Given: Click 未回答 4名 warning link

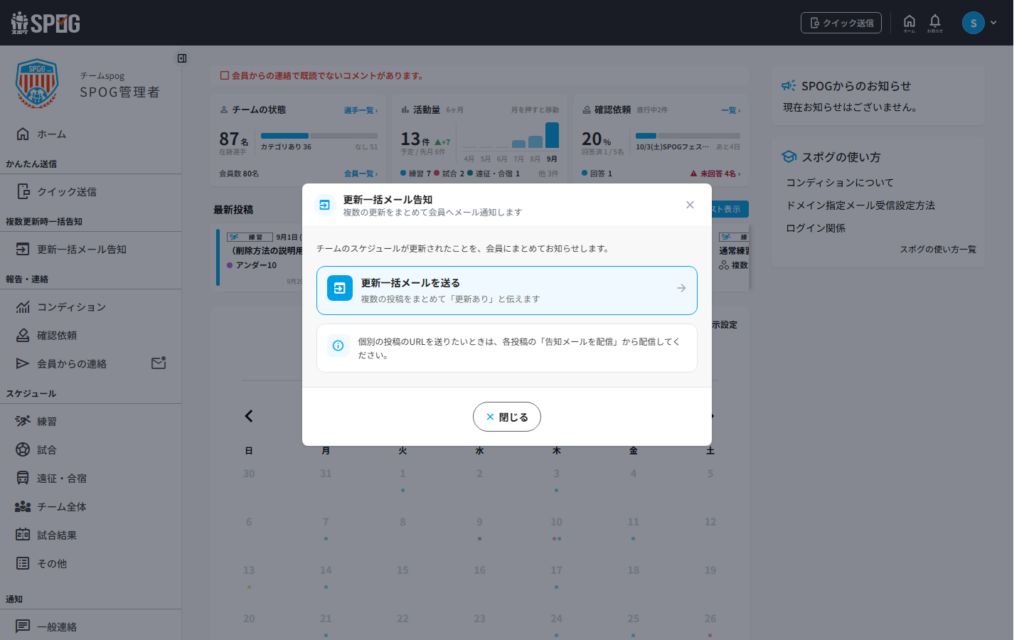Looking at the screenshot, I should coord(715,174).
